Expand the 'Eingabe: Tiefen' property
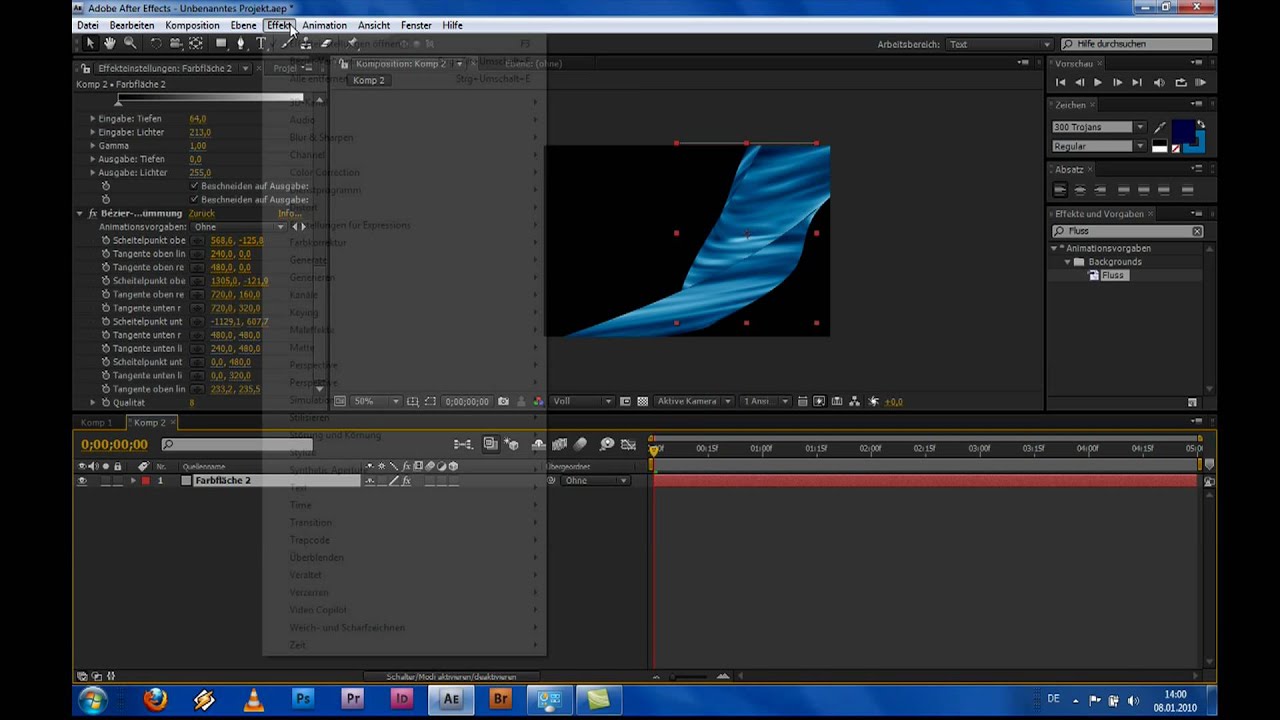1280x720 pixels. coord(93,119)
